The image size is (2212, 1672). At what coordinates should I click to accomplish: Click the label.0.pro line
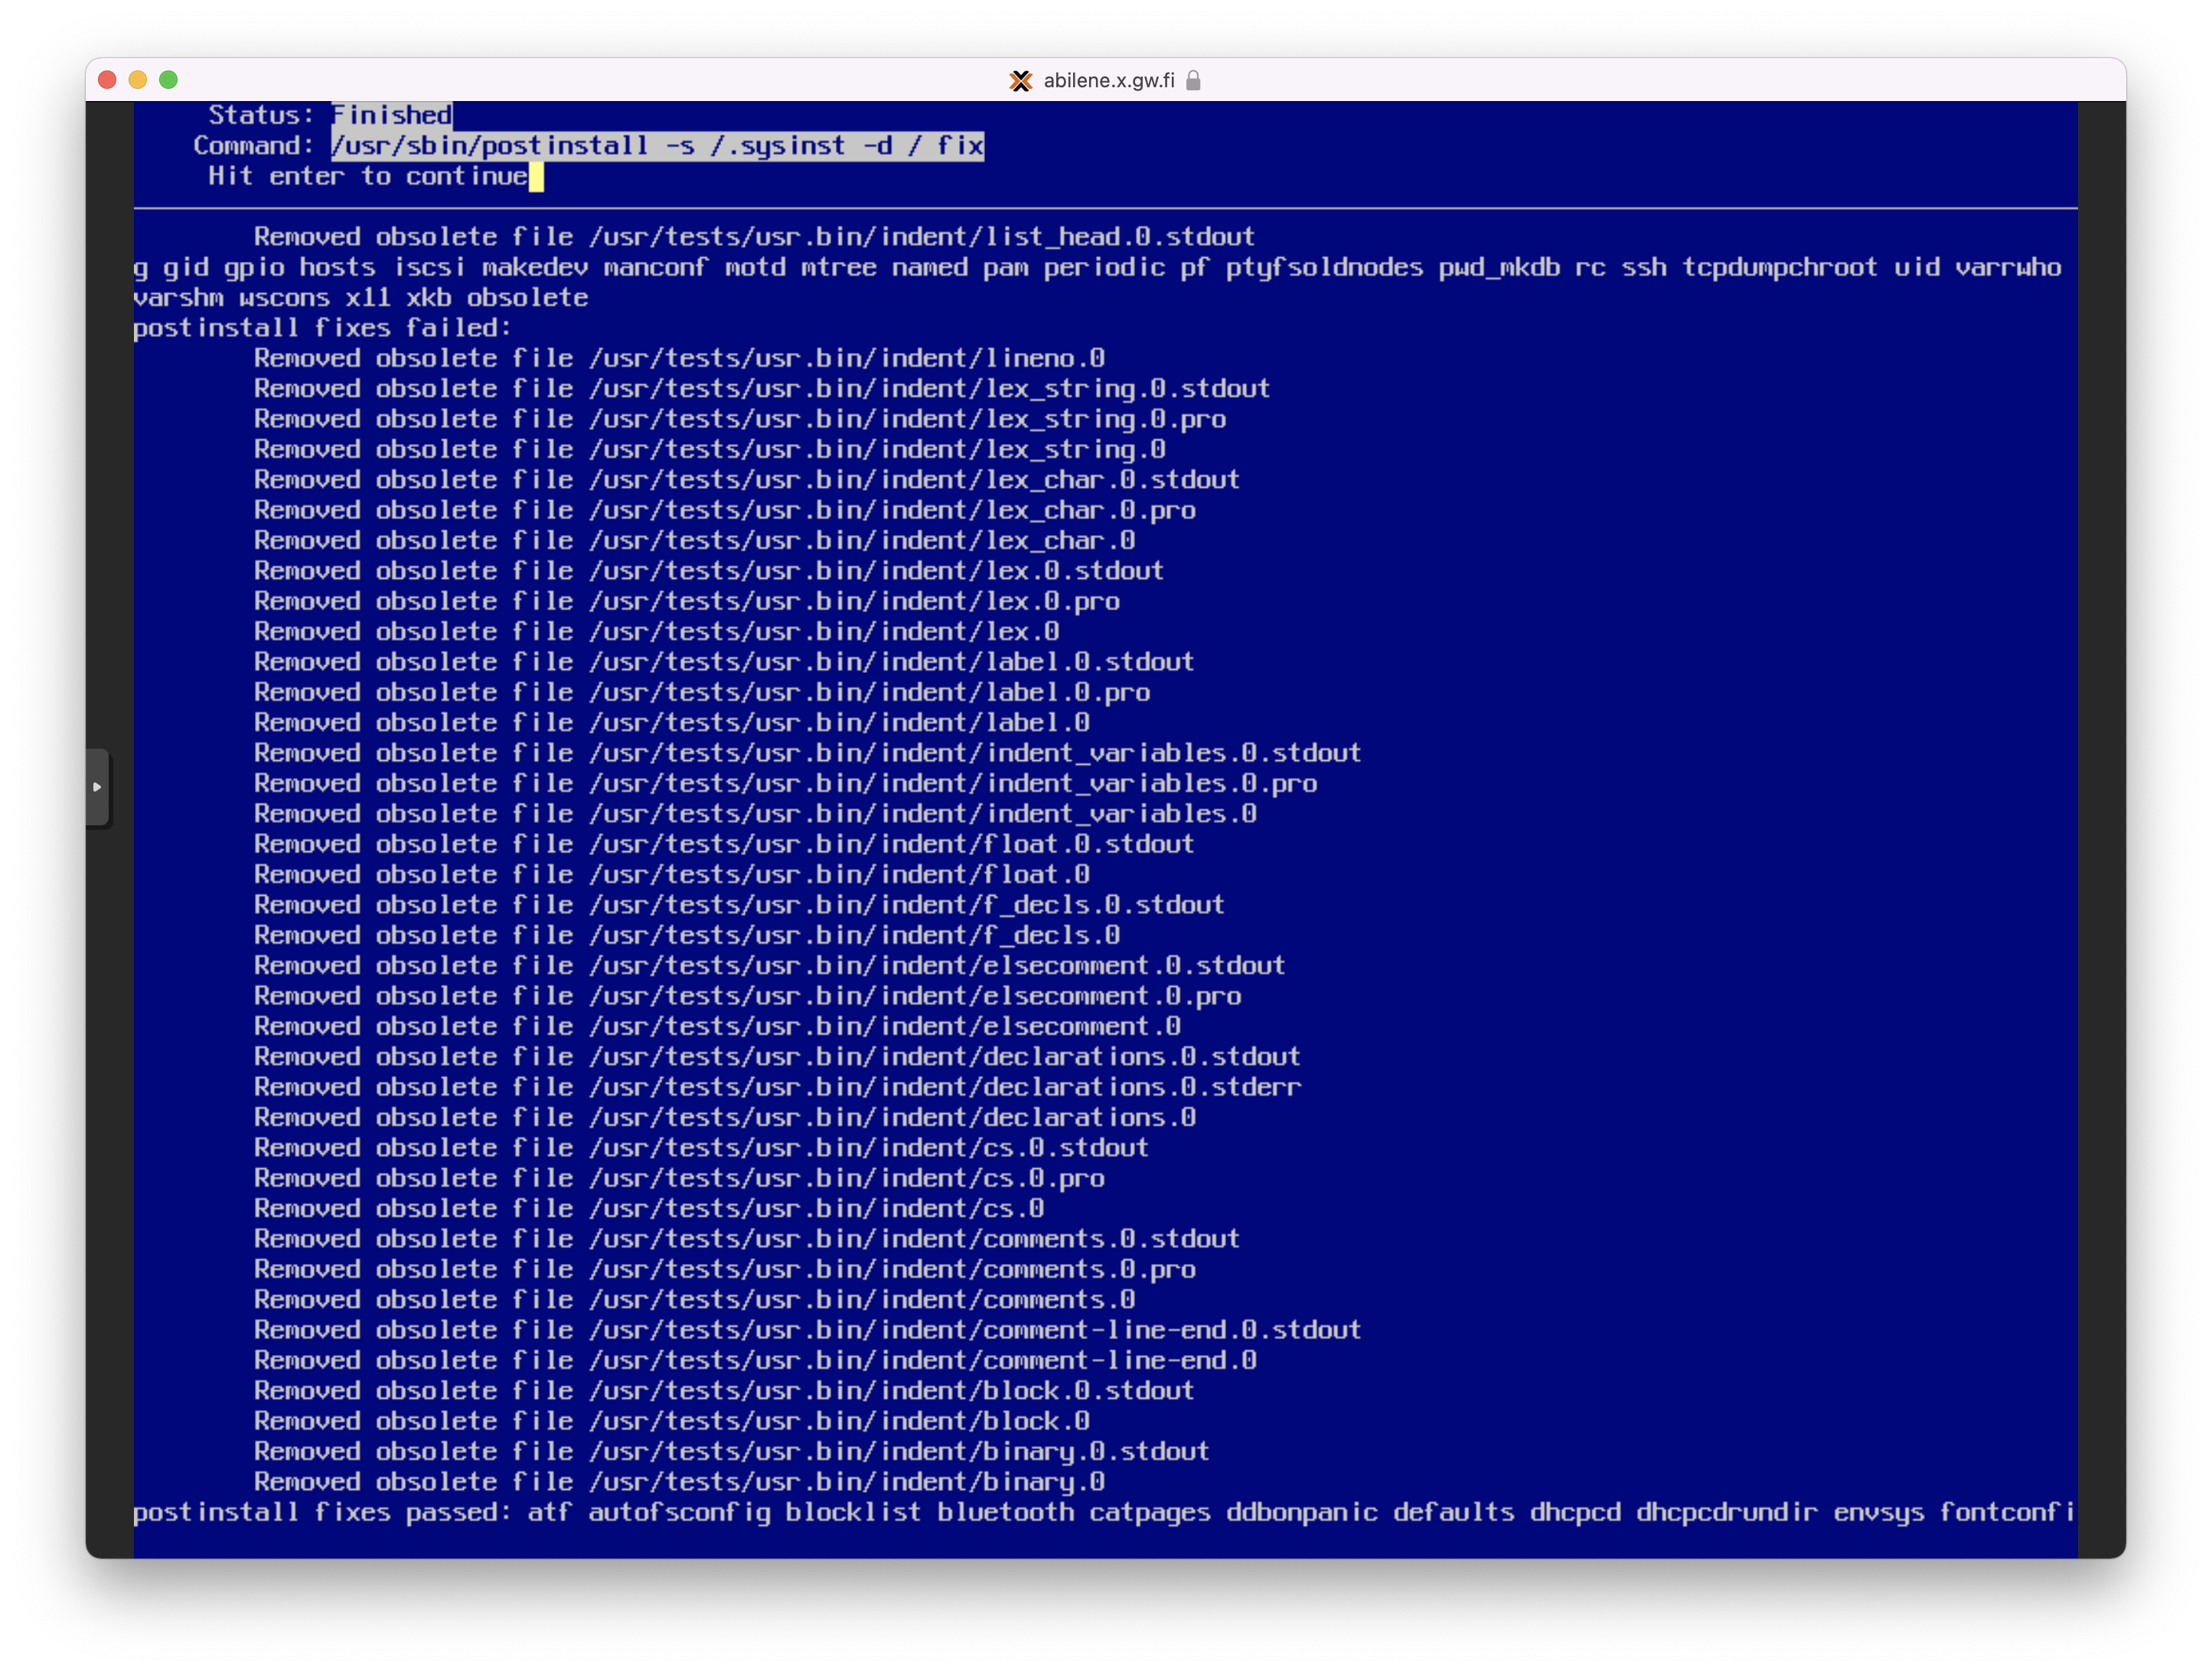(x=702, y=692)
